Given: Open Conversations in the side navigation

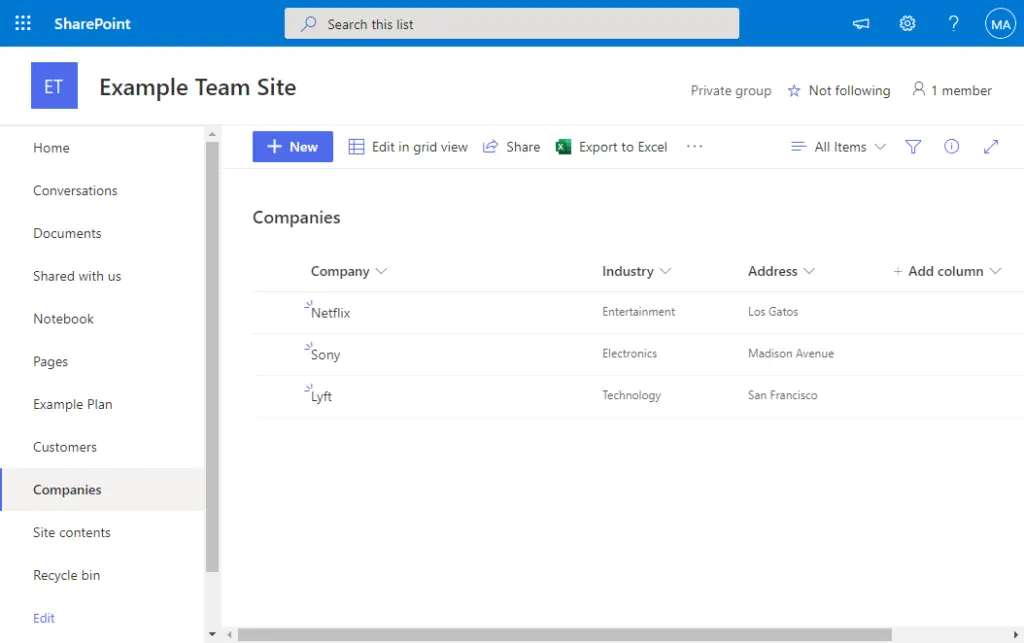Looking at the screenshot, I should point(75,191).
